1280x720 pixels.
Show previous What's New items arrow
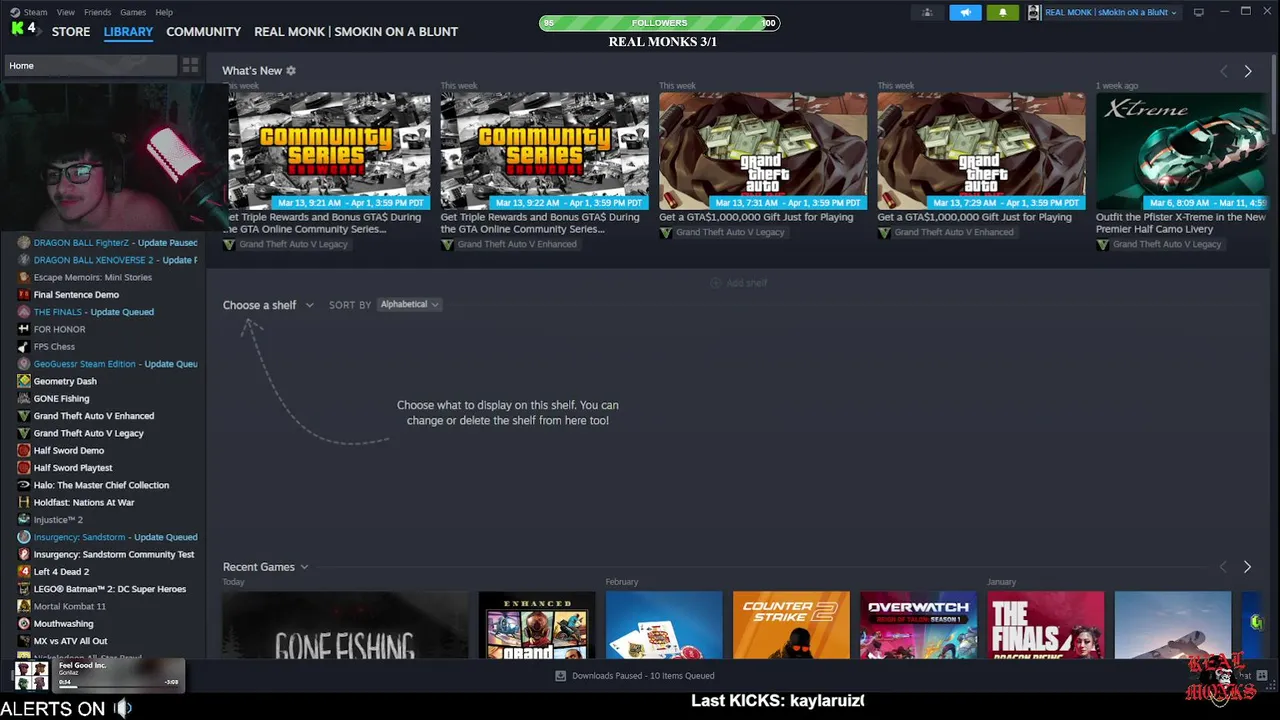point(1223,71)
